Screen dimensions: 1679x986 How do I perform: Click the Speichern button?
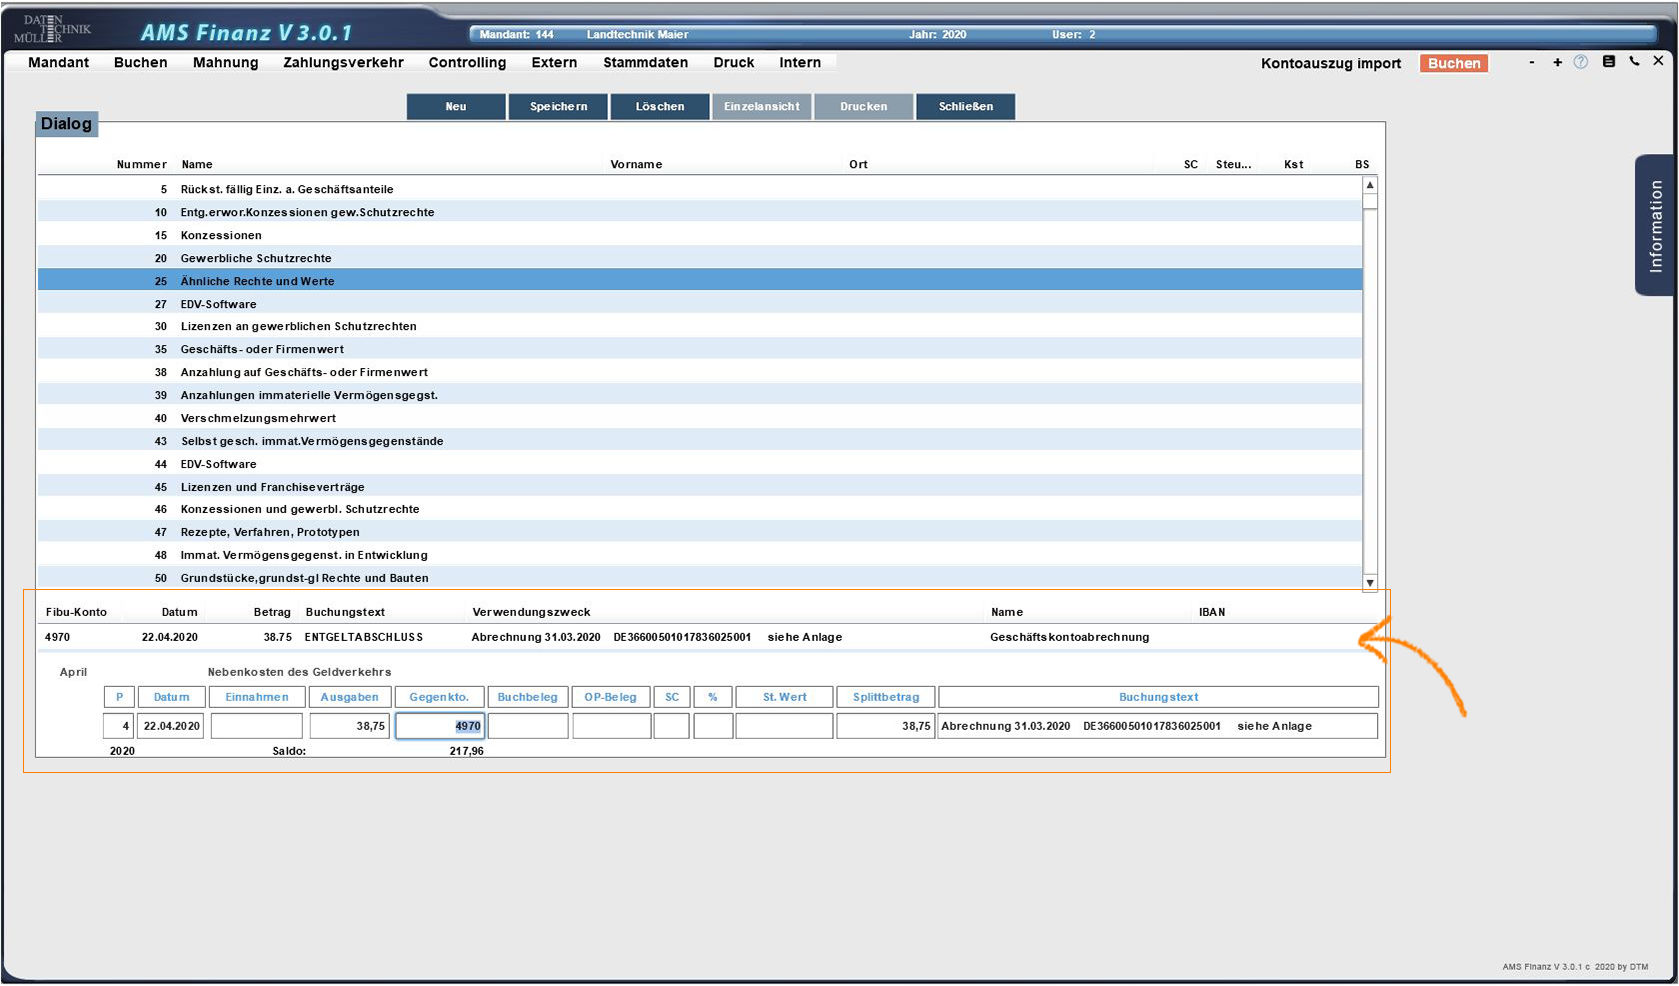tap(558, 107)
